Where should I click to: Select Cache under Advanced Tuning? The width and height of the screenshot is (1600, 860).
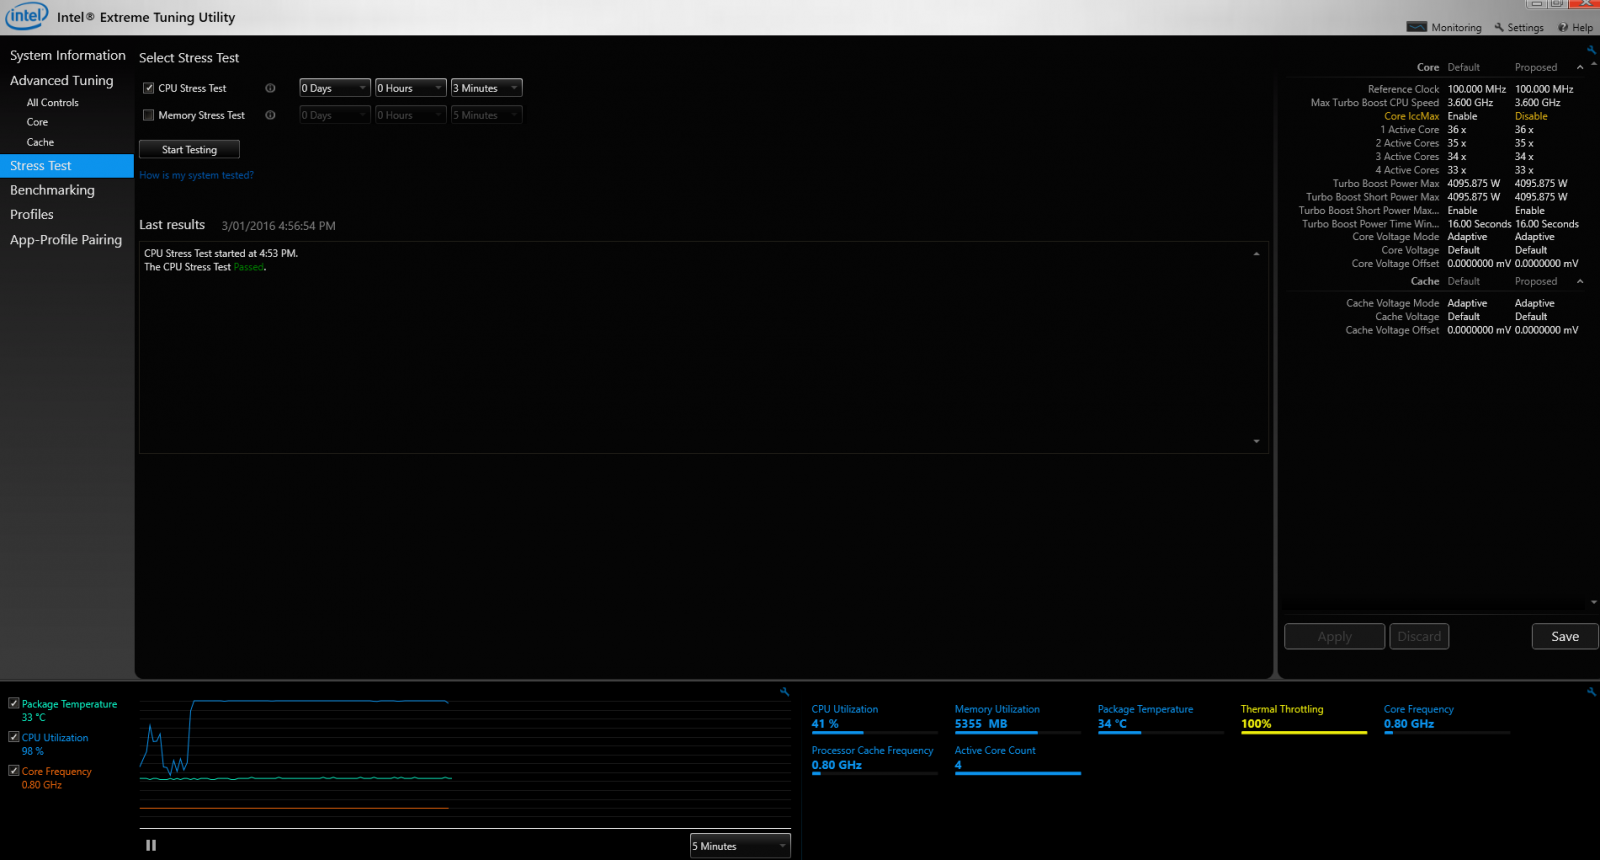click(40, 142)
